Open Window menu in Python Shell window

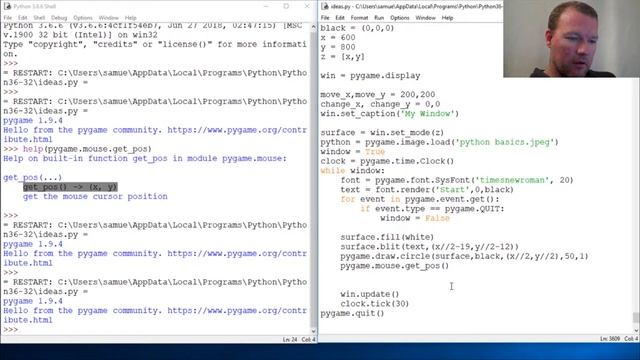(x=109, y=18)
